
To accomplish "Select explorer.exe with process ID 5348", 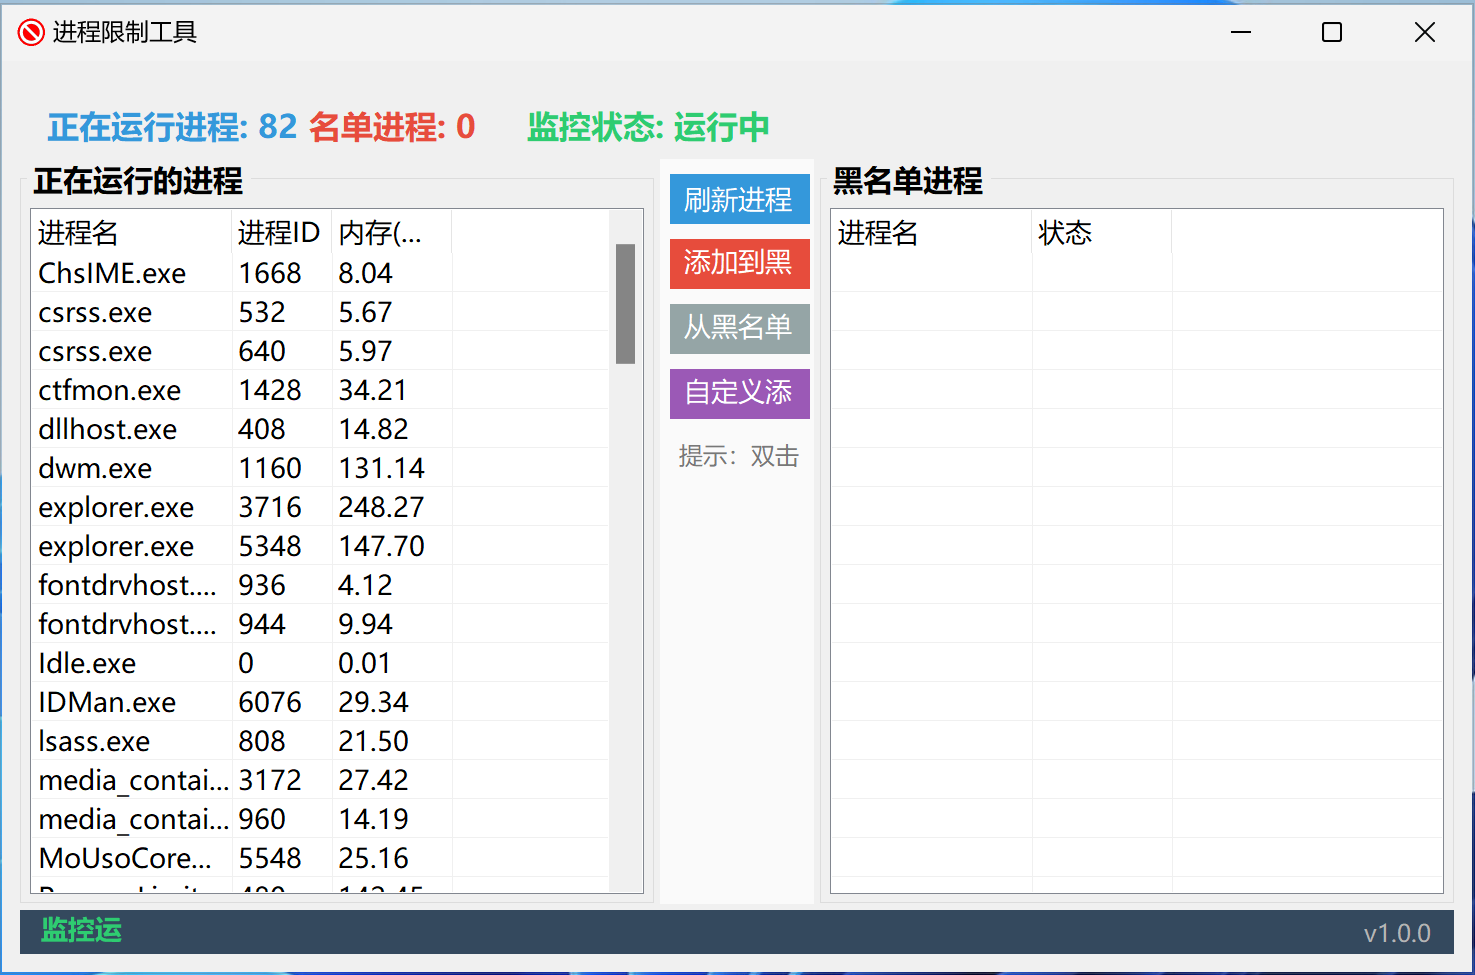I will 320,546.
